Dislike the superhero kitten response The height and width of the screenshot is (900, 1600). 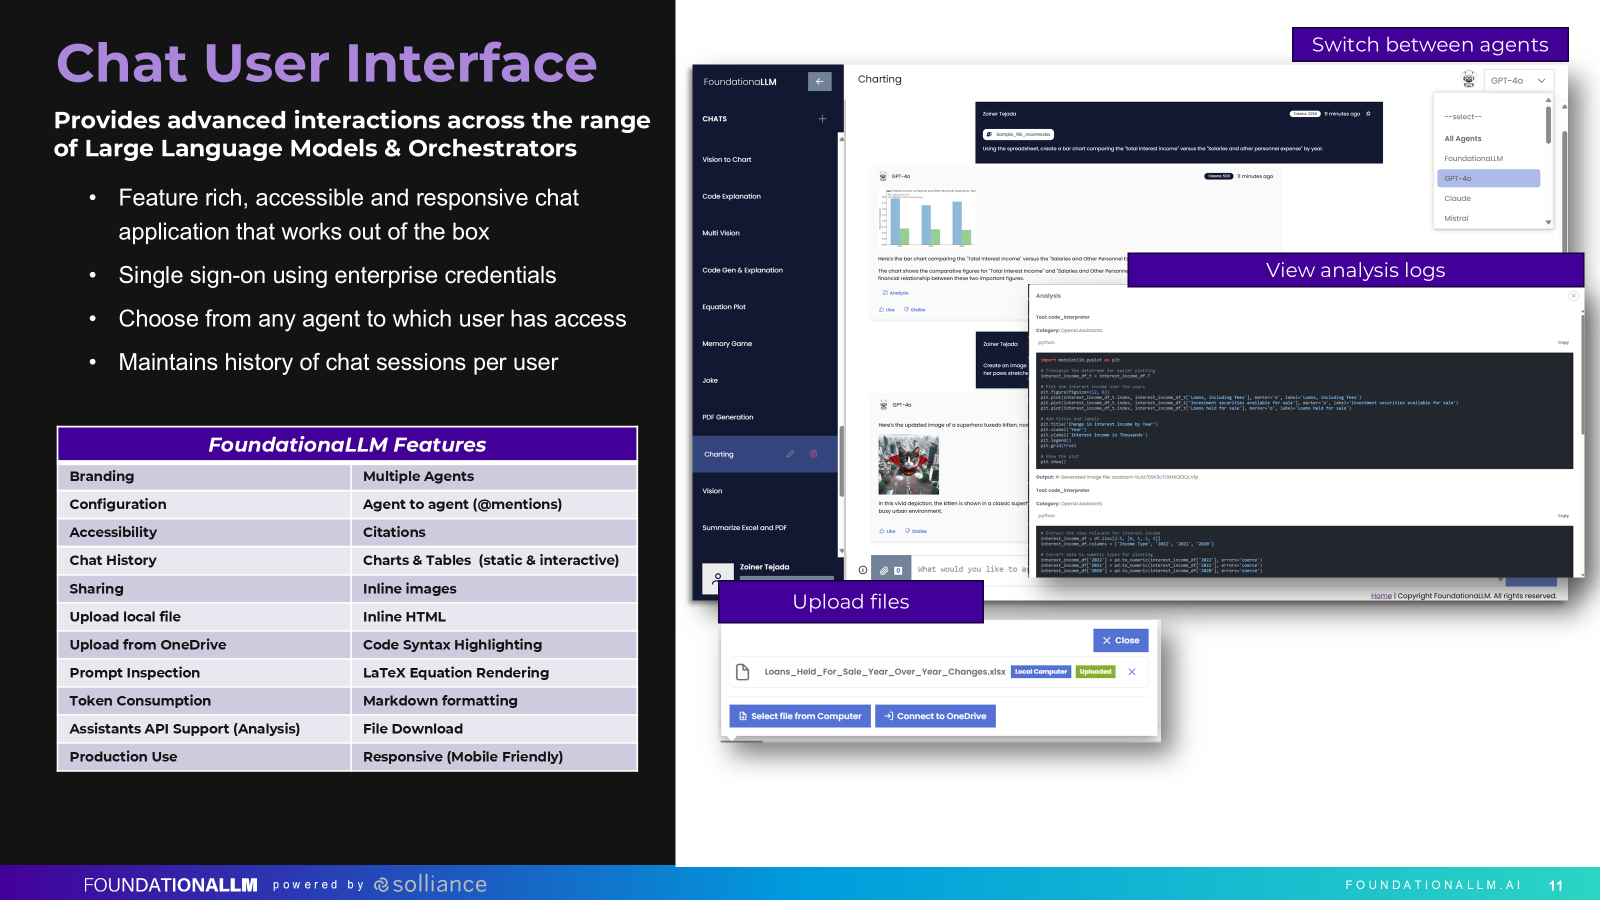click(916, 531)
